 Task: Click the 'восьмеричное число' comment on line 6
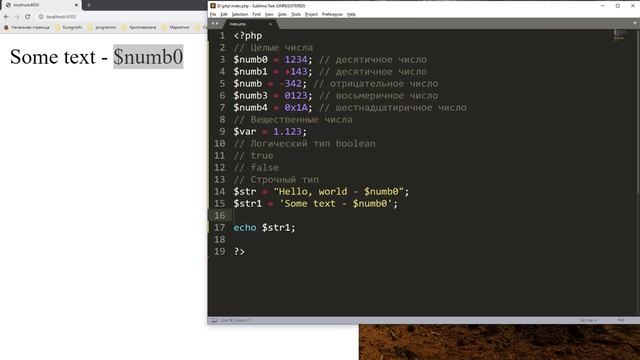pos(379,96)
